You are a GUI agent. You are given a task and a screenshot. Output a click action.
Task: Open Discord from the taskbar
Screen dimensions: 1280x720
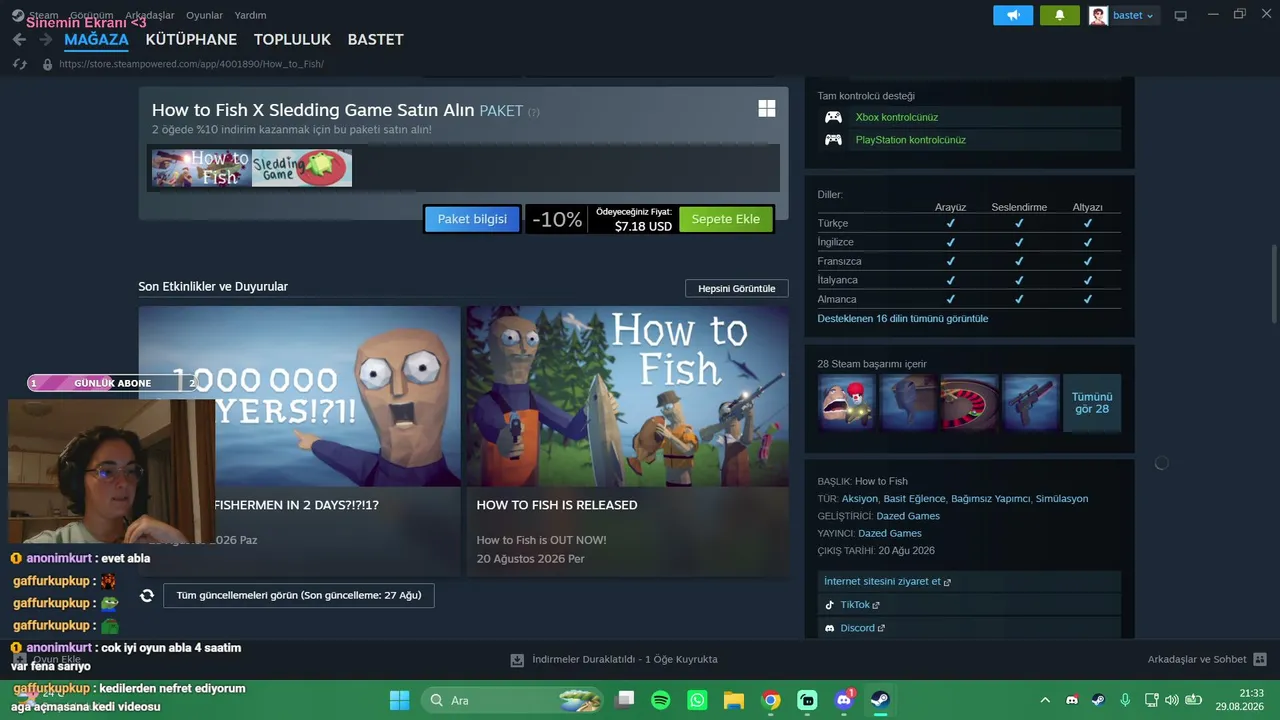pyautogui.click(x=844, y=700)
